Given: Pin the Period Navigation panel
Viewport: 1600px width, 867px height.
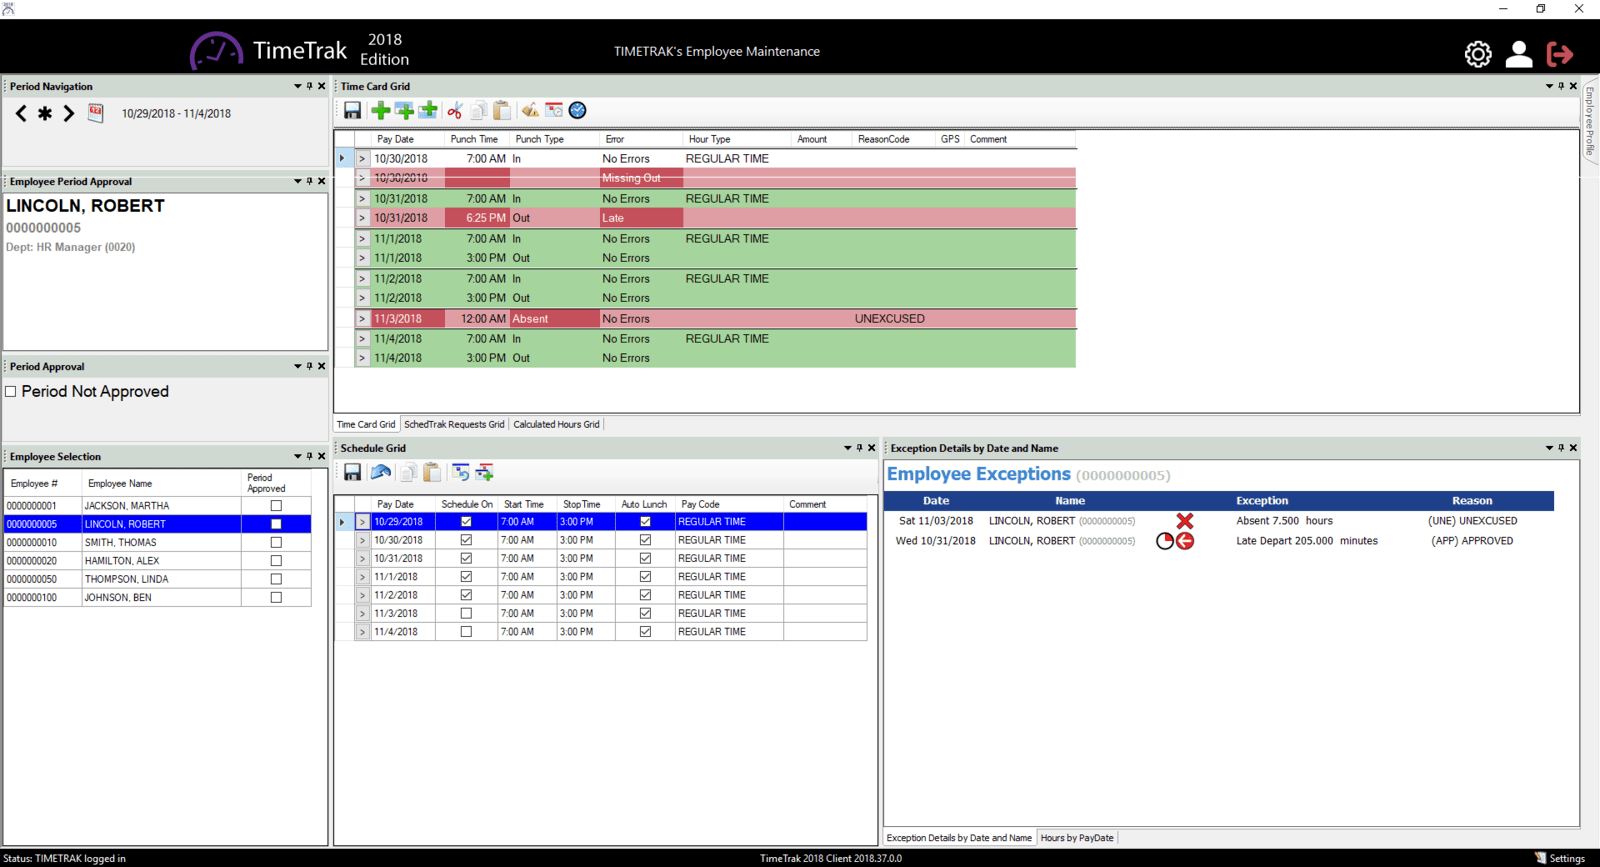Looking at the screenshot, I should (310, 86).
